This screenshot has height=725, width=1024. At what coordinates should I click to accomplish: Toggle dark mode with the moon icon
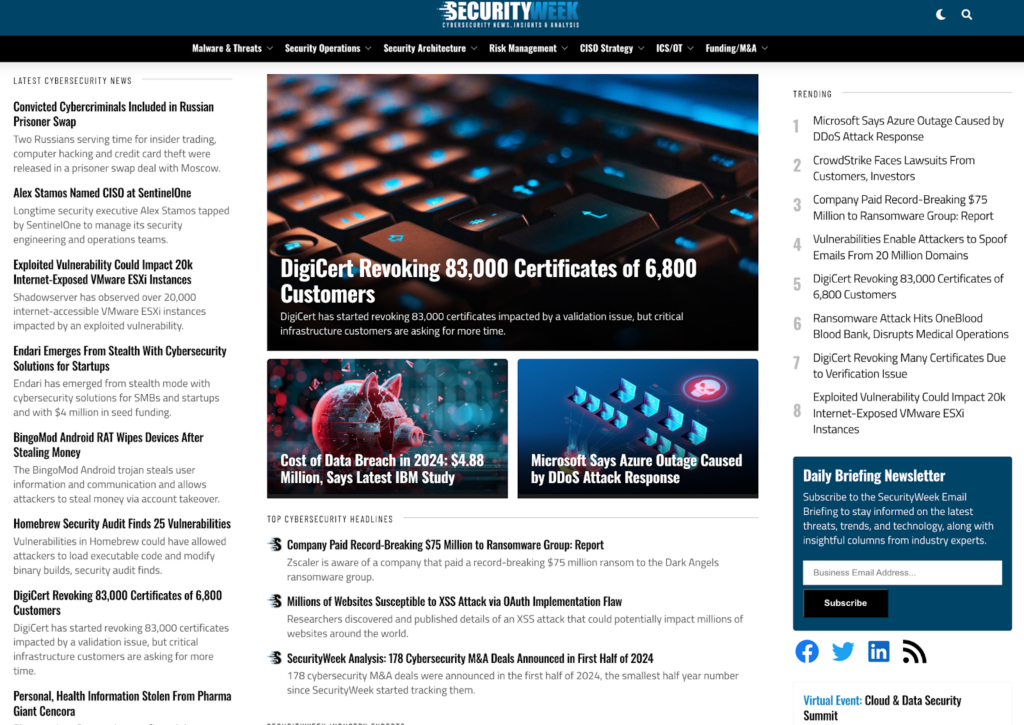pyautogui.click(x=939, y=15)
